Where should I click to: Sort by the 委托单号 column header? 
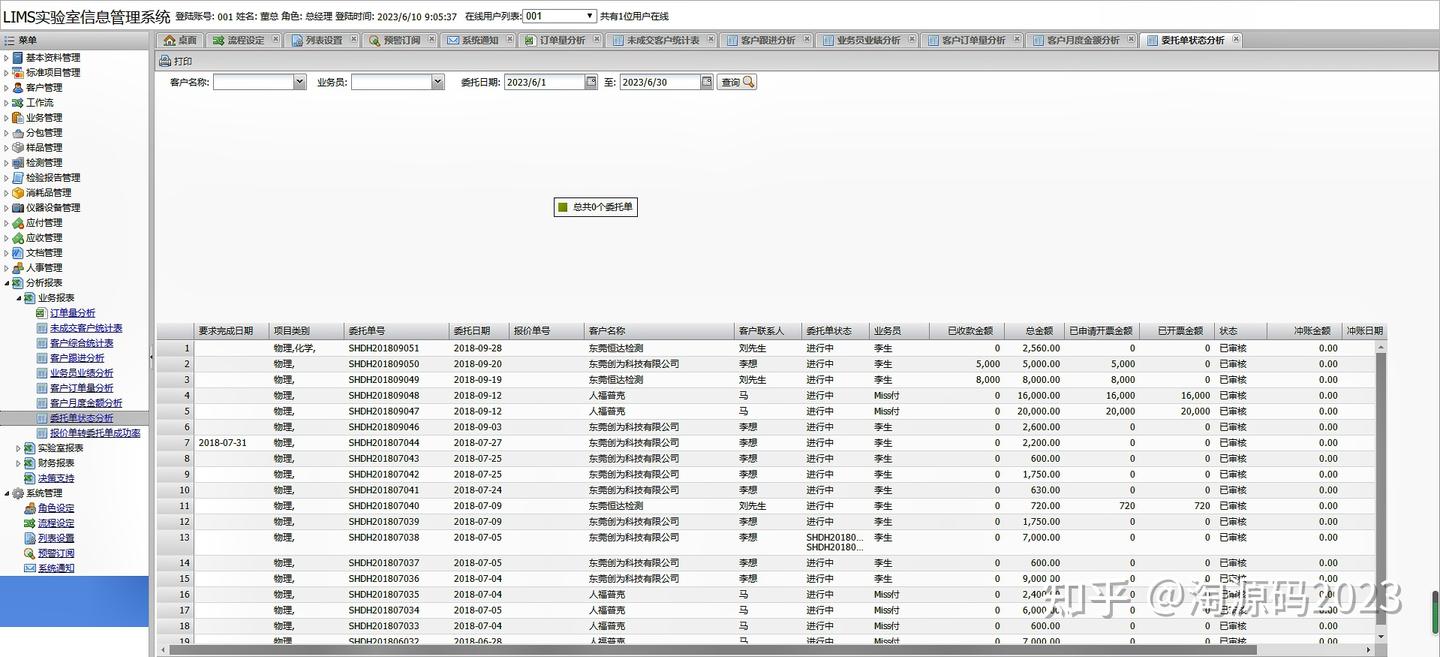tap(396, 331)
